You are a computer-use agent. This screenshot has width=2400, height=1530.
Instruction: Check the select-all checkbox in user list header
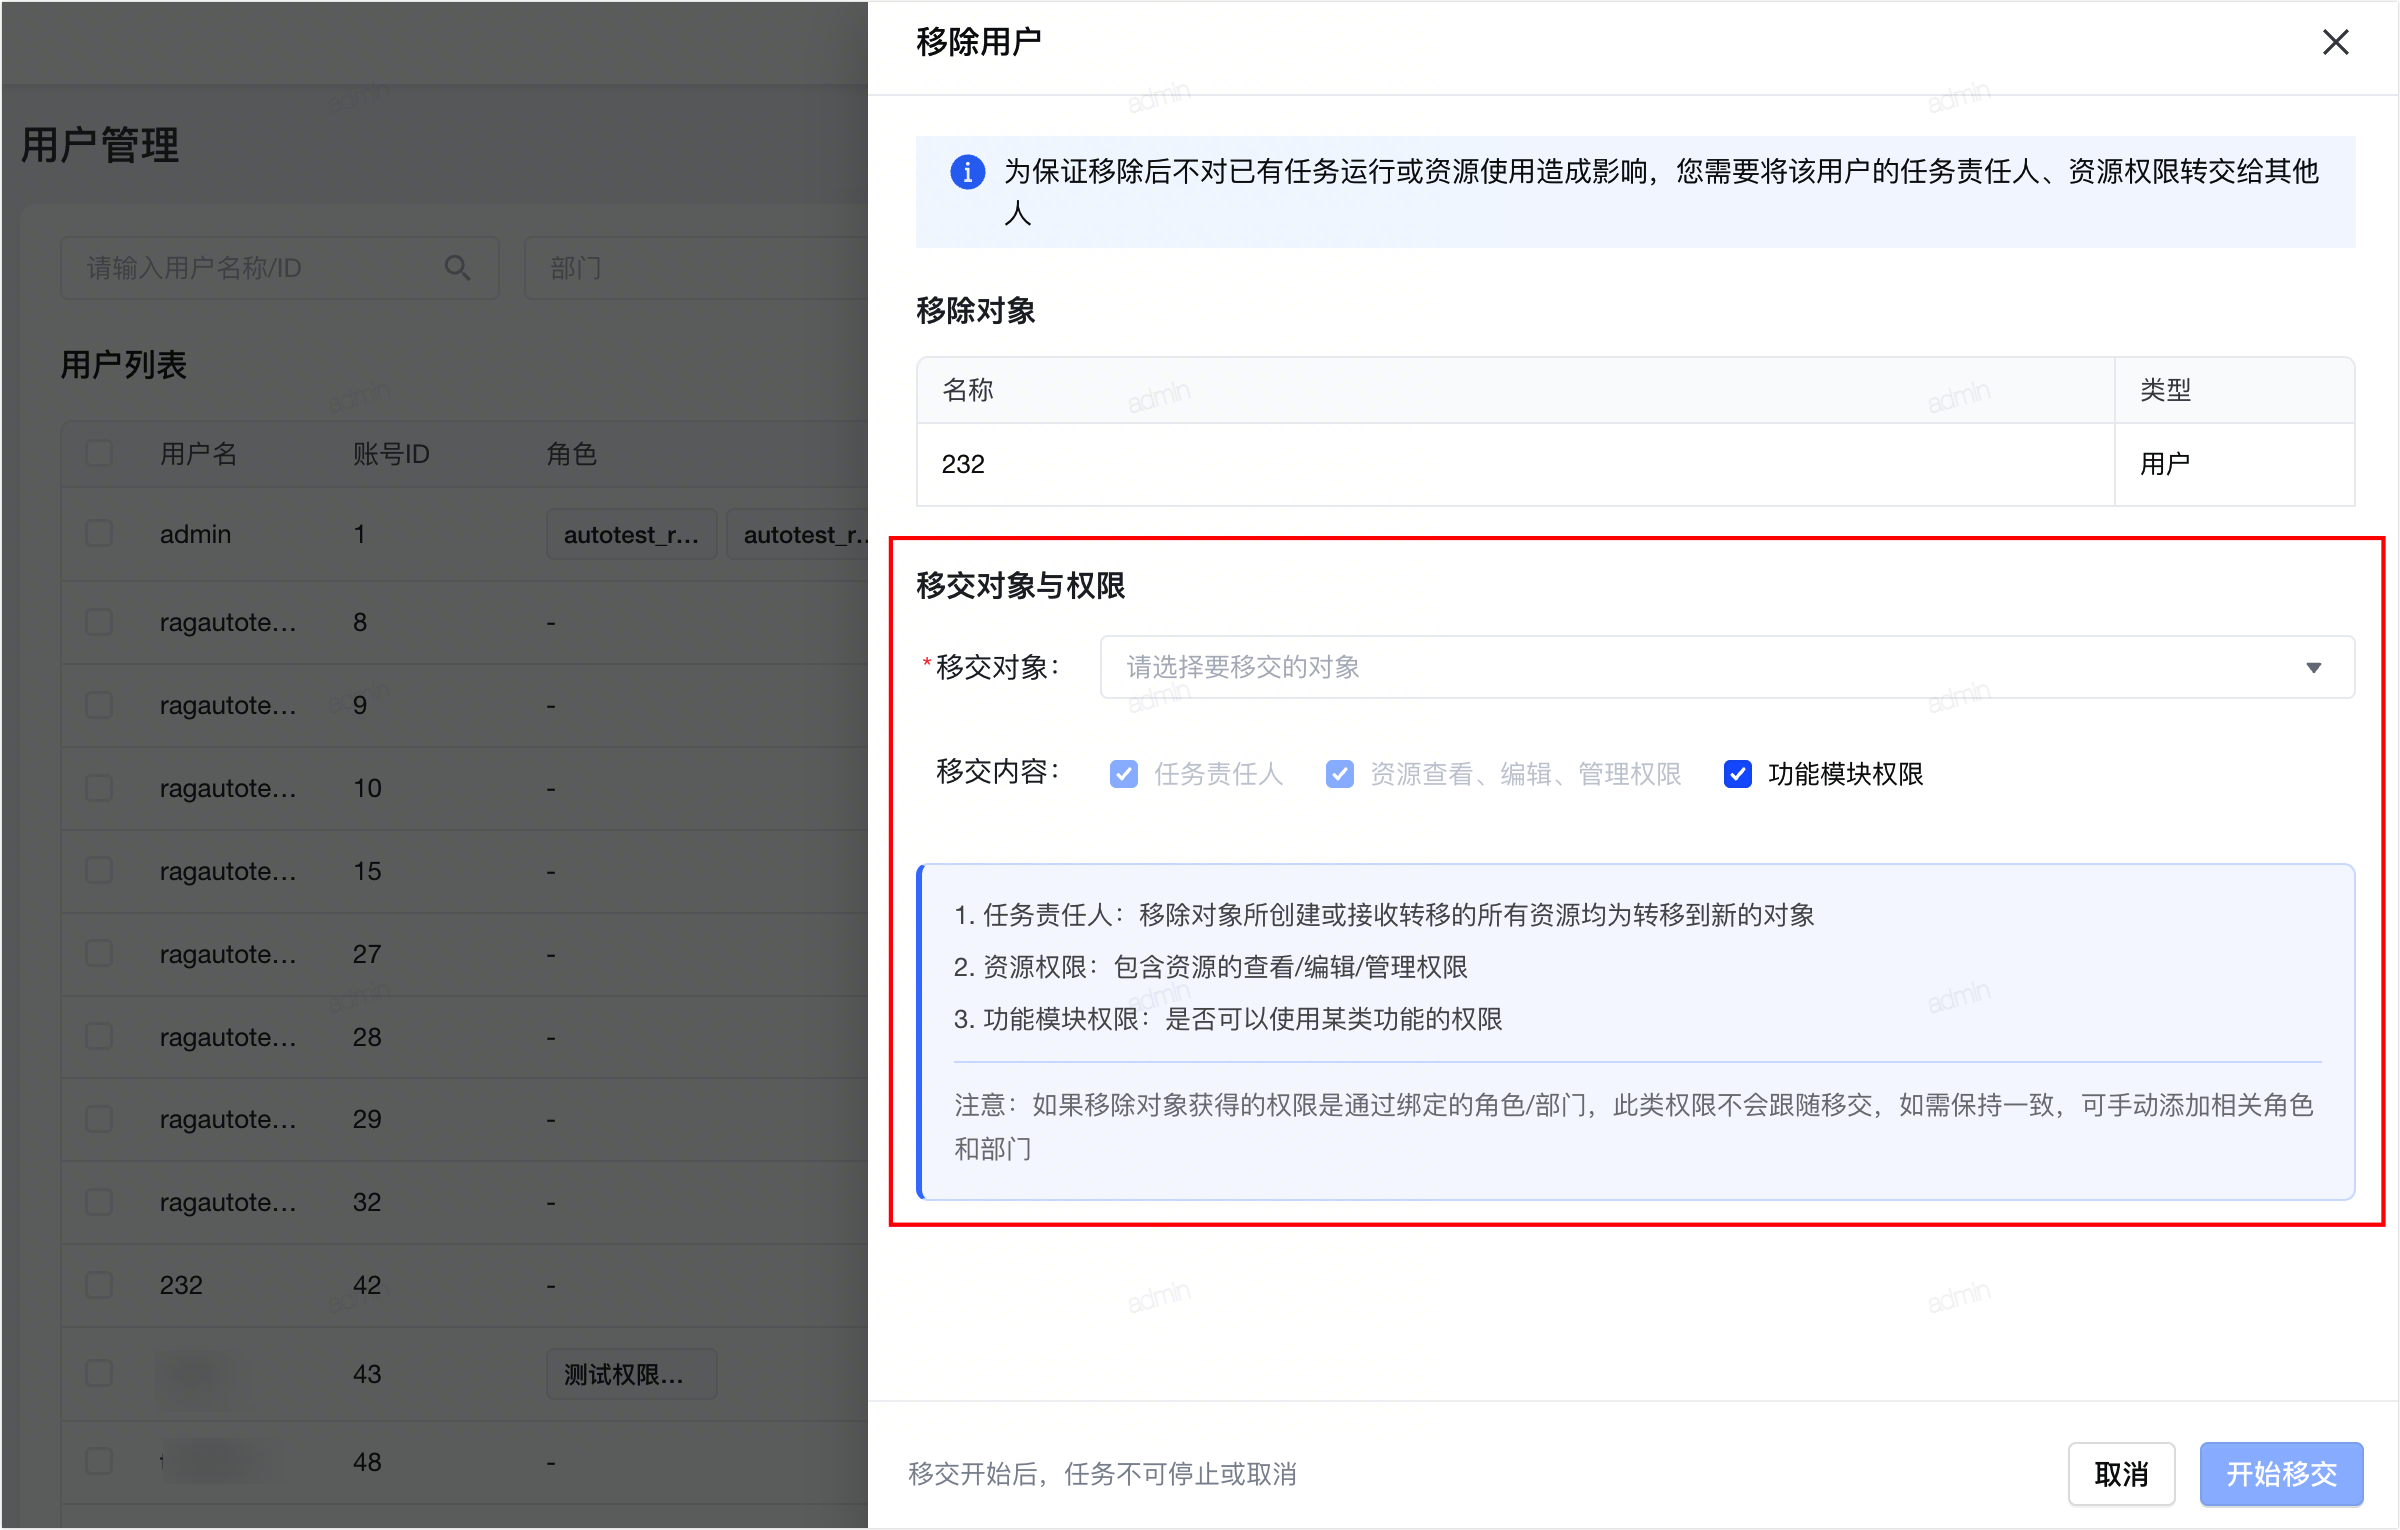click(99, 454)
